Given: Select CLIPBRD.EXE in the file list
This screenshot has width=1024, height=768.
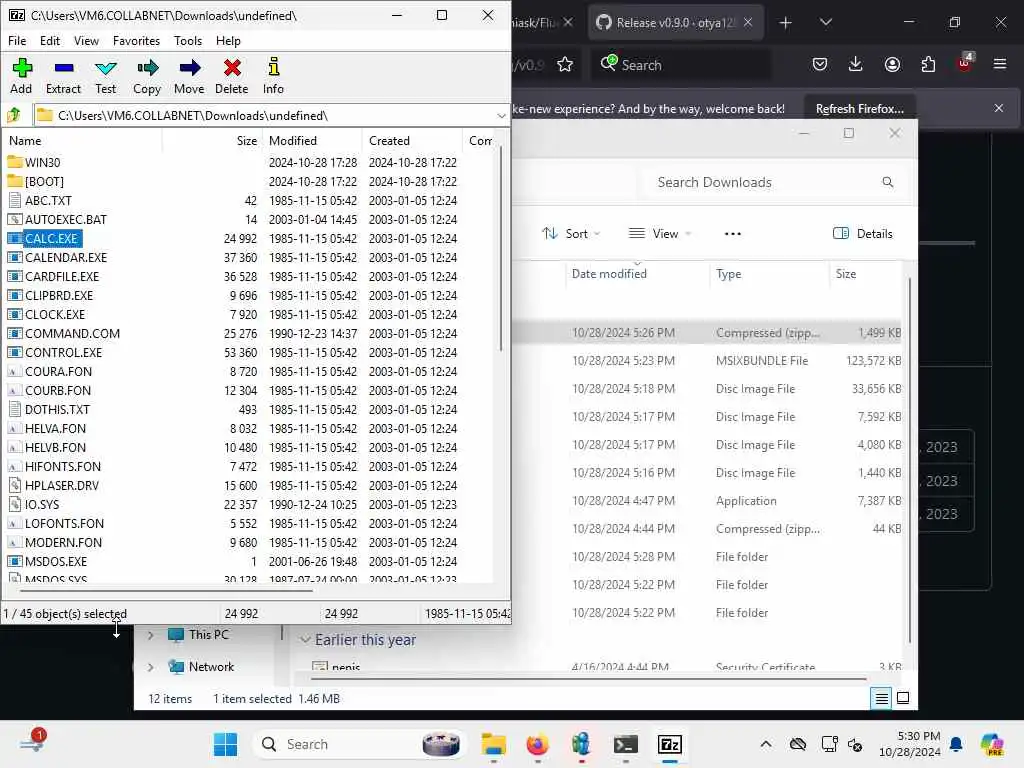Looking at the screenshot, I should coord(59,295).
